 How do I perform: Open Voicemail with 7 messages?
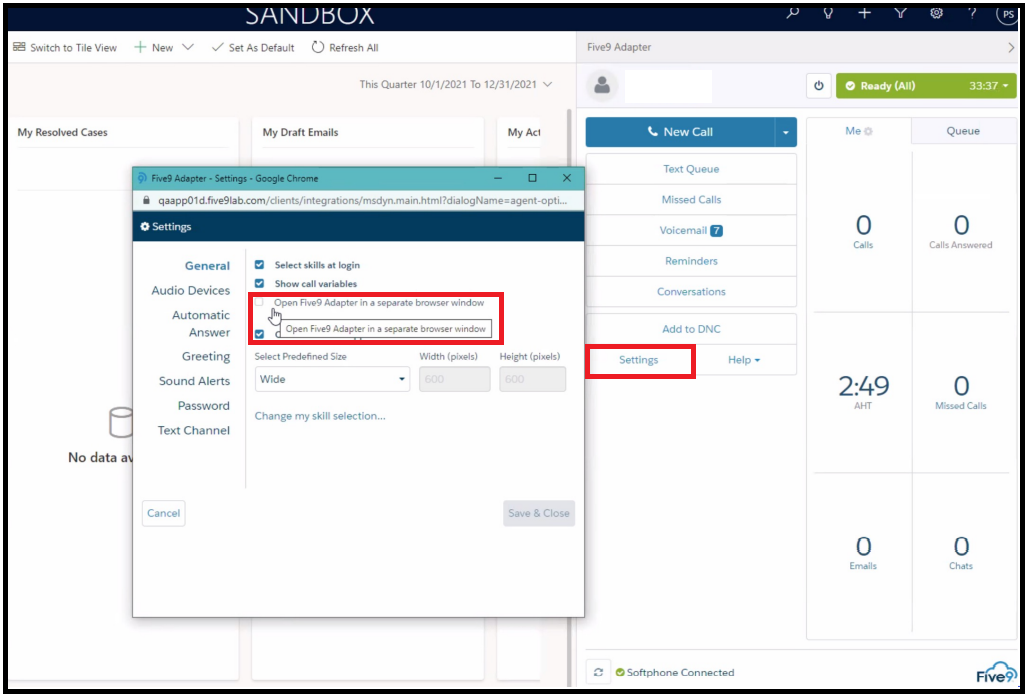[x=691, y=231]
